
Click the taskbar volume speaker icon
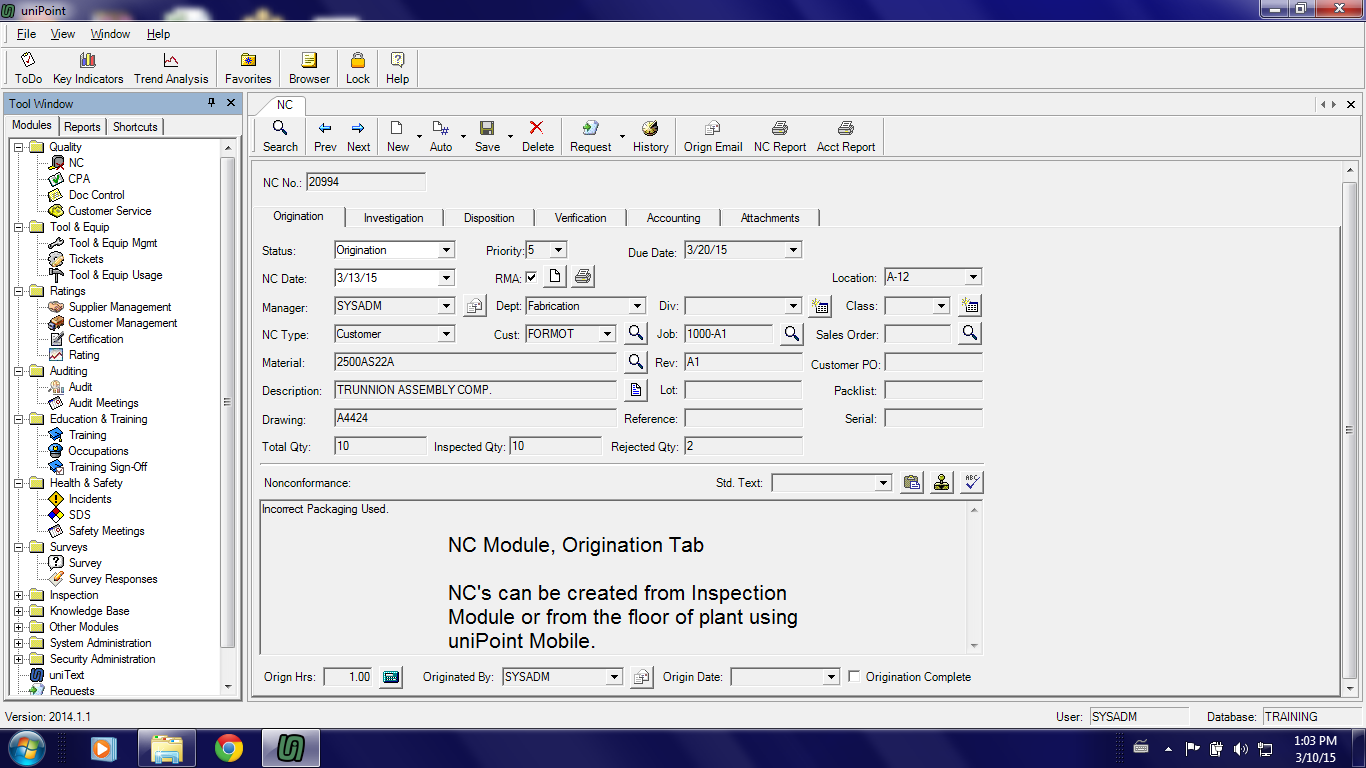pos(1240,748)
